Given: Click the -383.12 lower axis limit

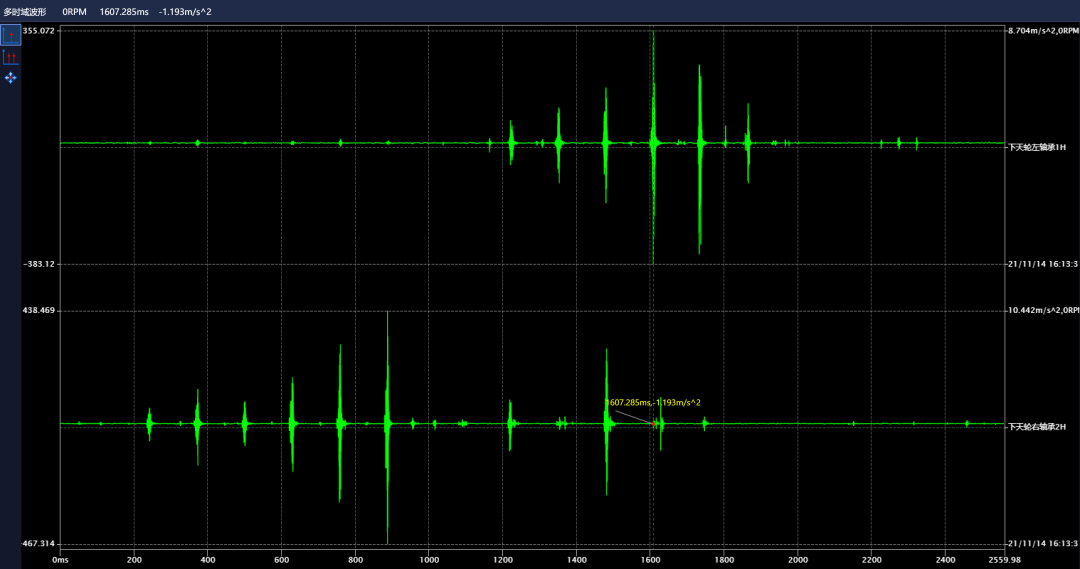Looking at the screenshot, I should pos(38,264).
